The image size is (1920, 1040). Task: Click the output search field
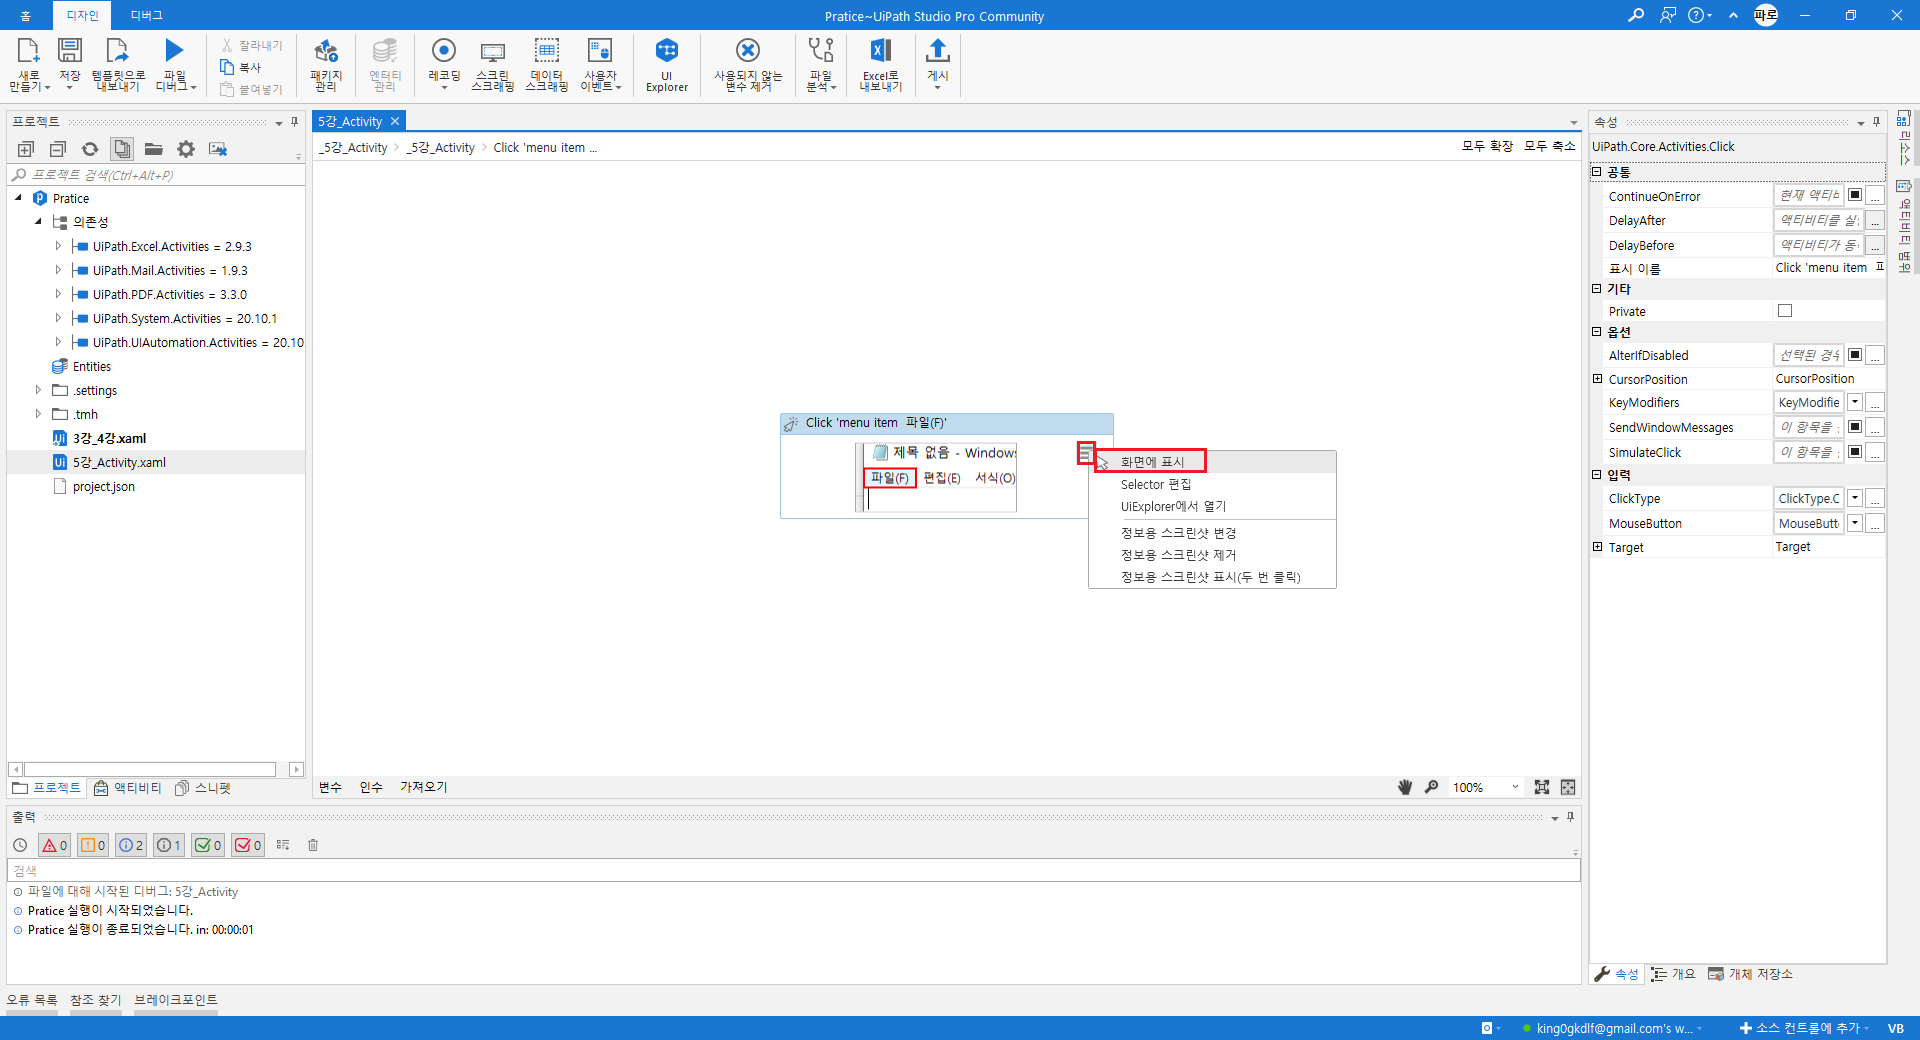(x=793, y=871)
